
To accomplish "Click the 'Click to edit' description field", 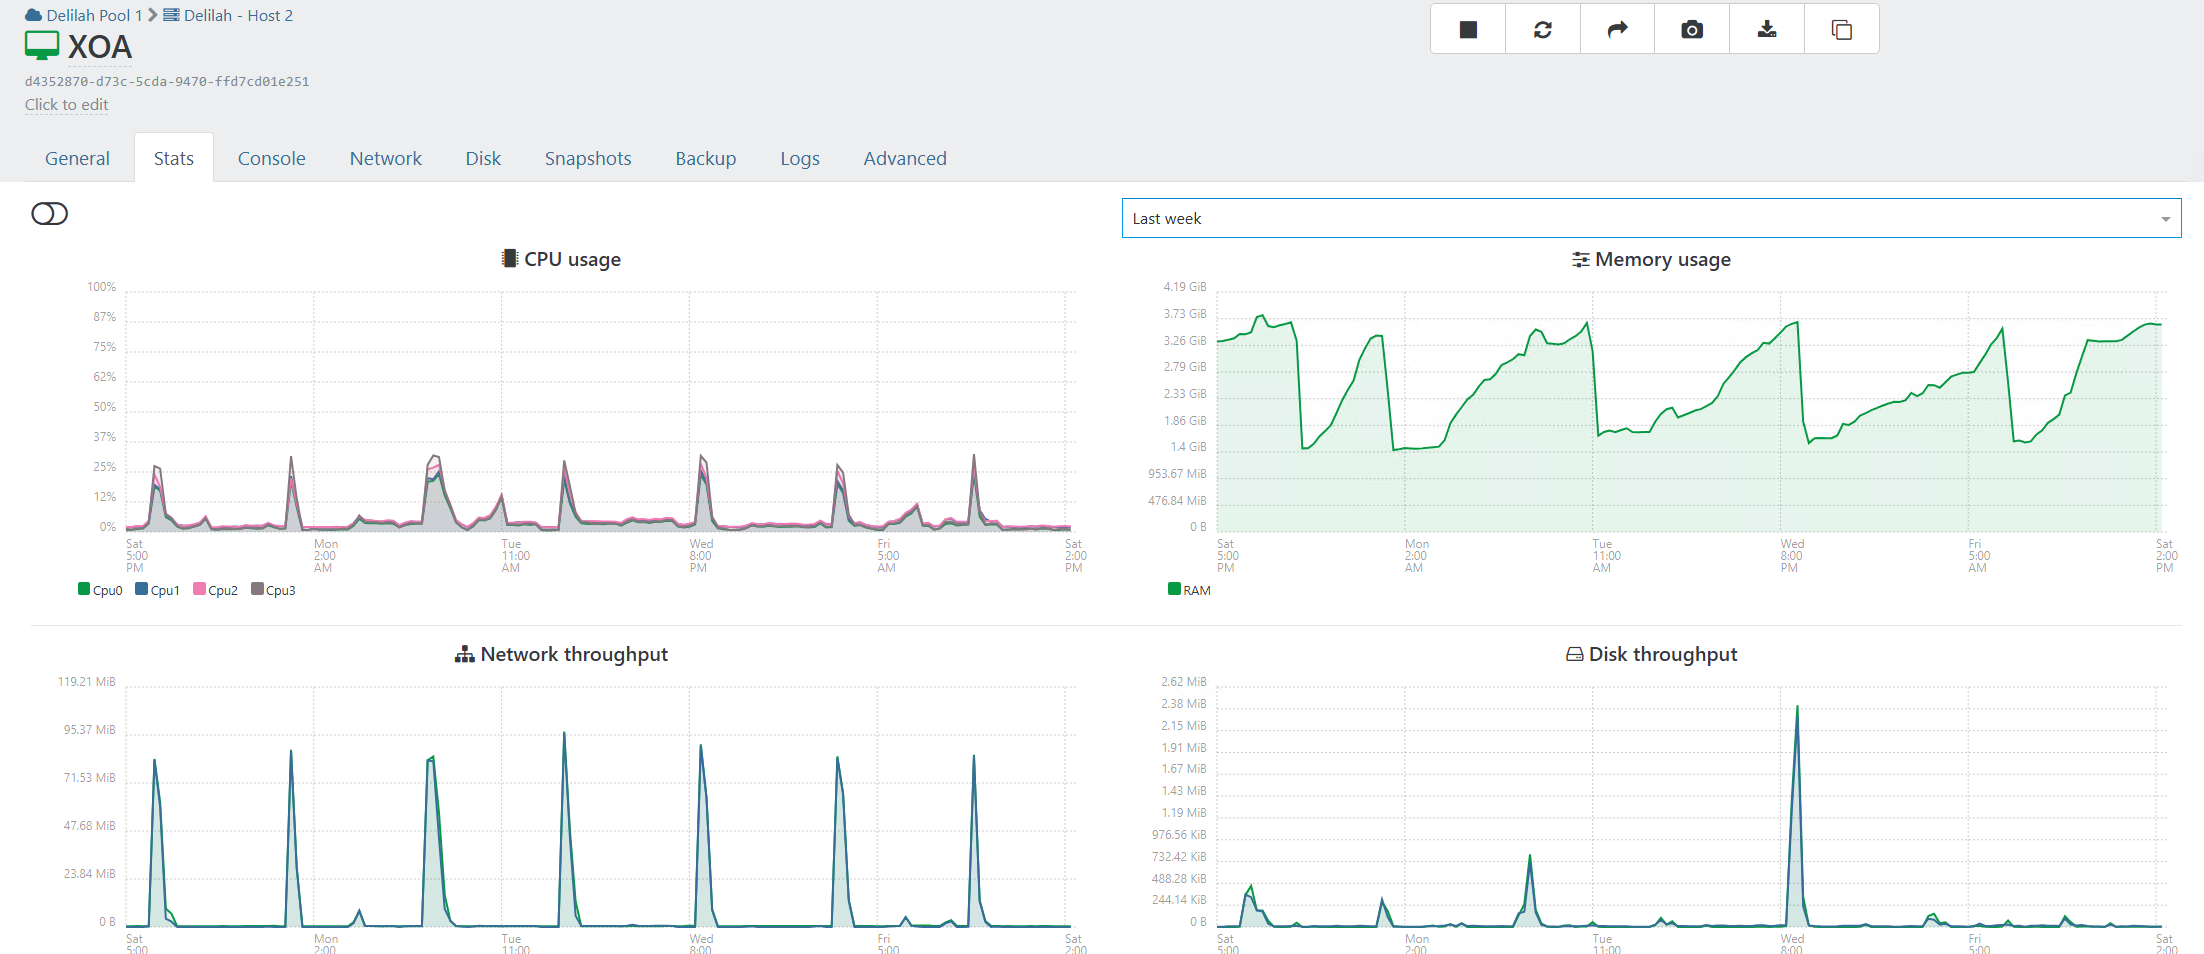I will 66,105.
